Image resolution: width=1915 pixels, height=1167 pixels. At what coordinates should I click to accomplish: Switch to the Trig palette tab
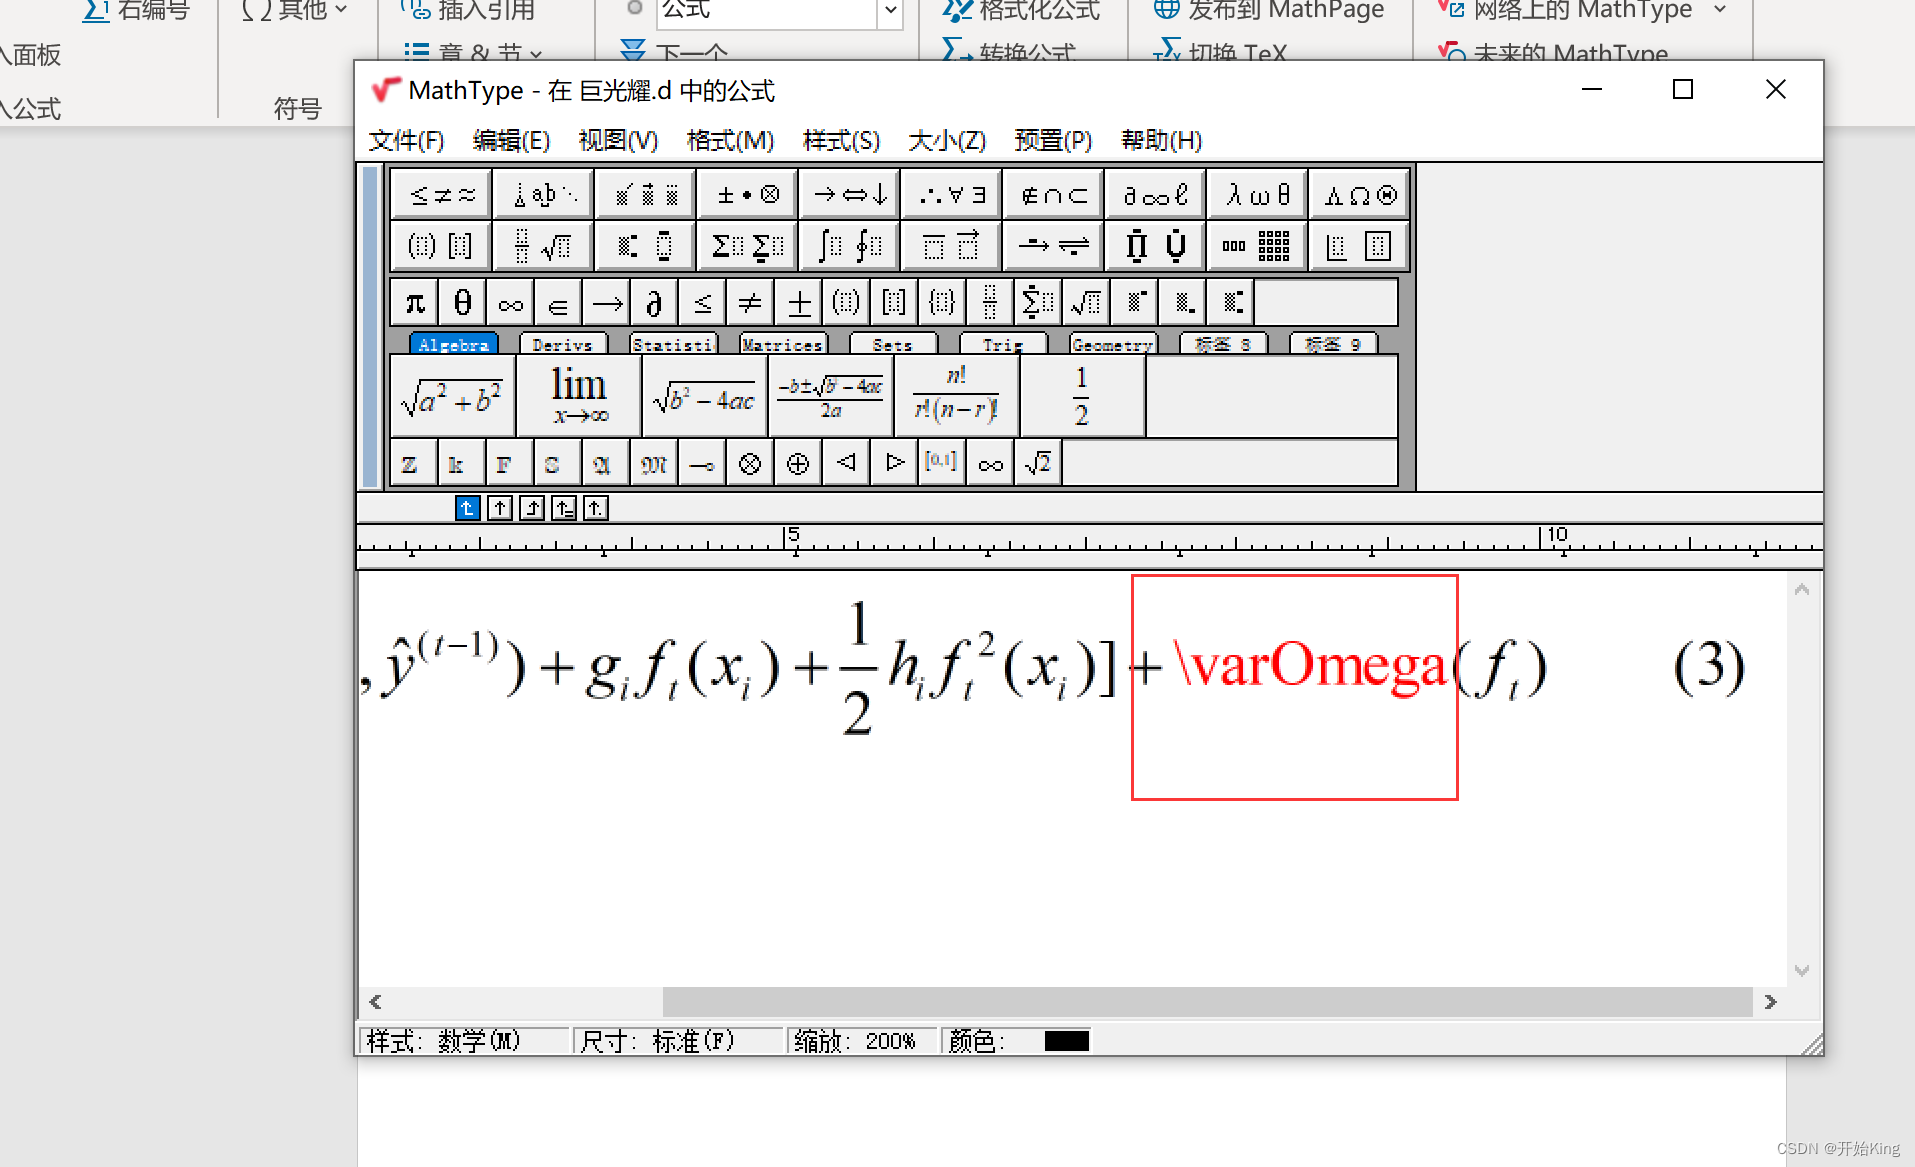(1002, 344)
